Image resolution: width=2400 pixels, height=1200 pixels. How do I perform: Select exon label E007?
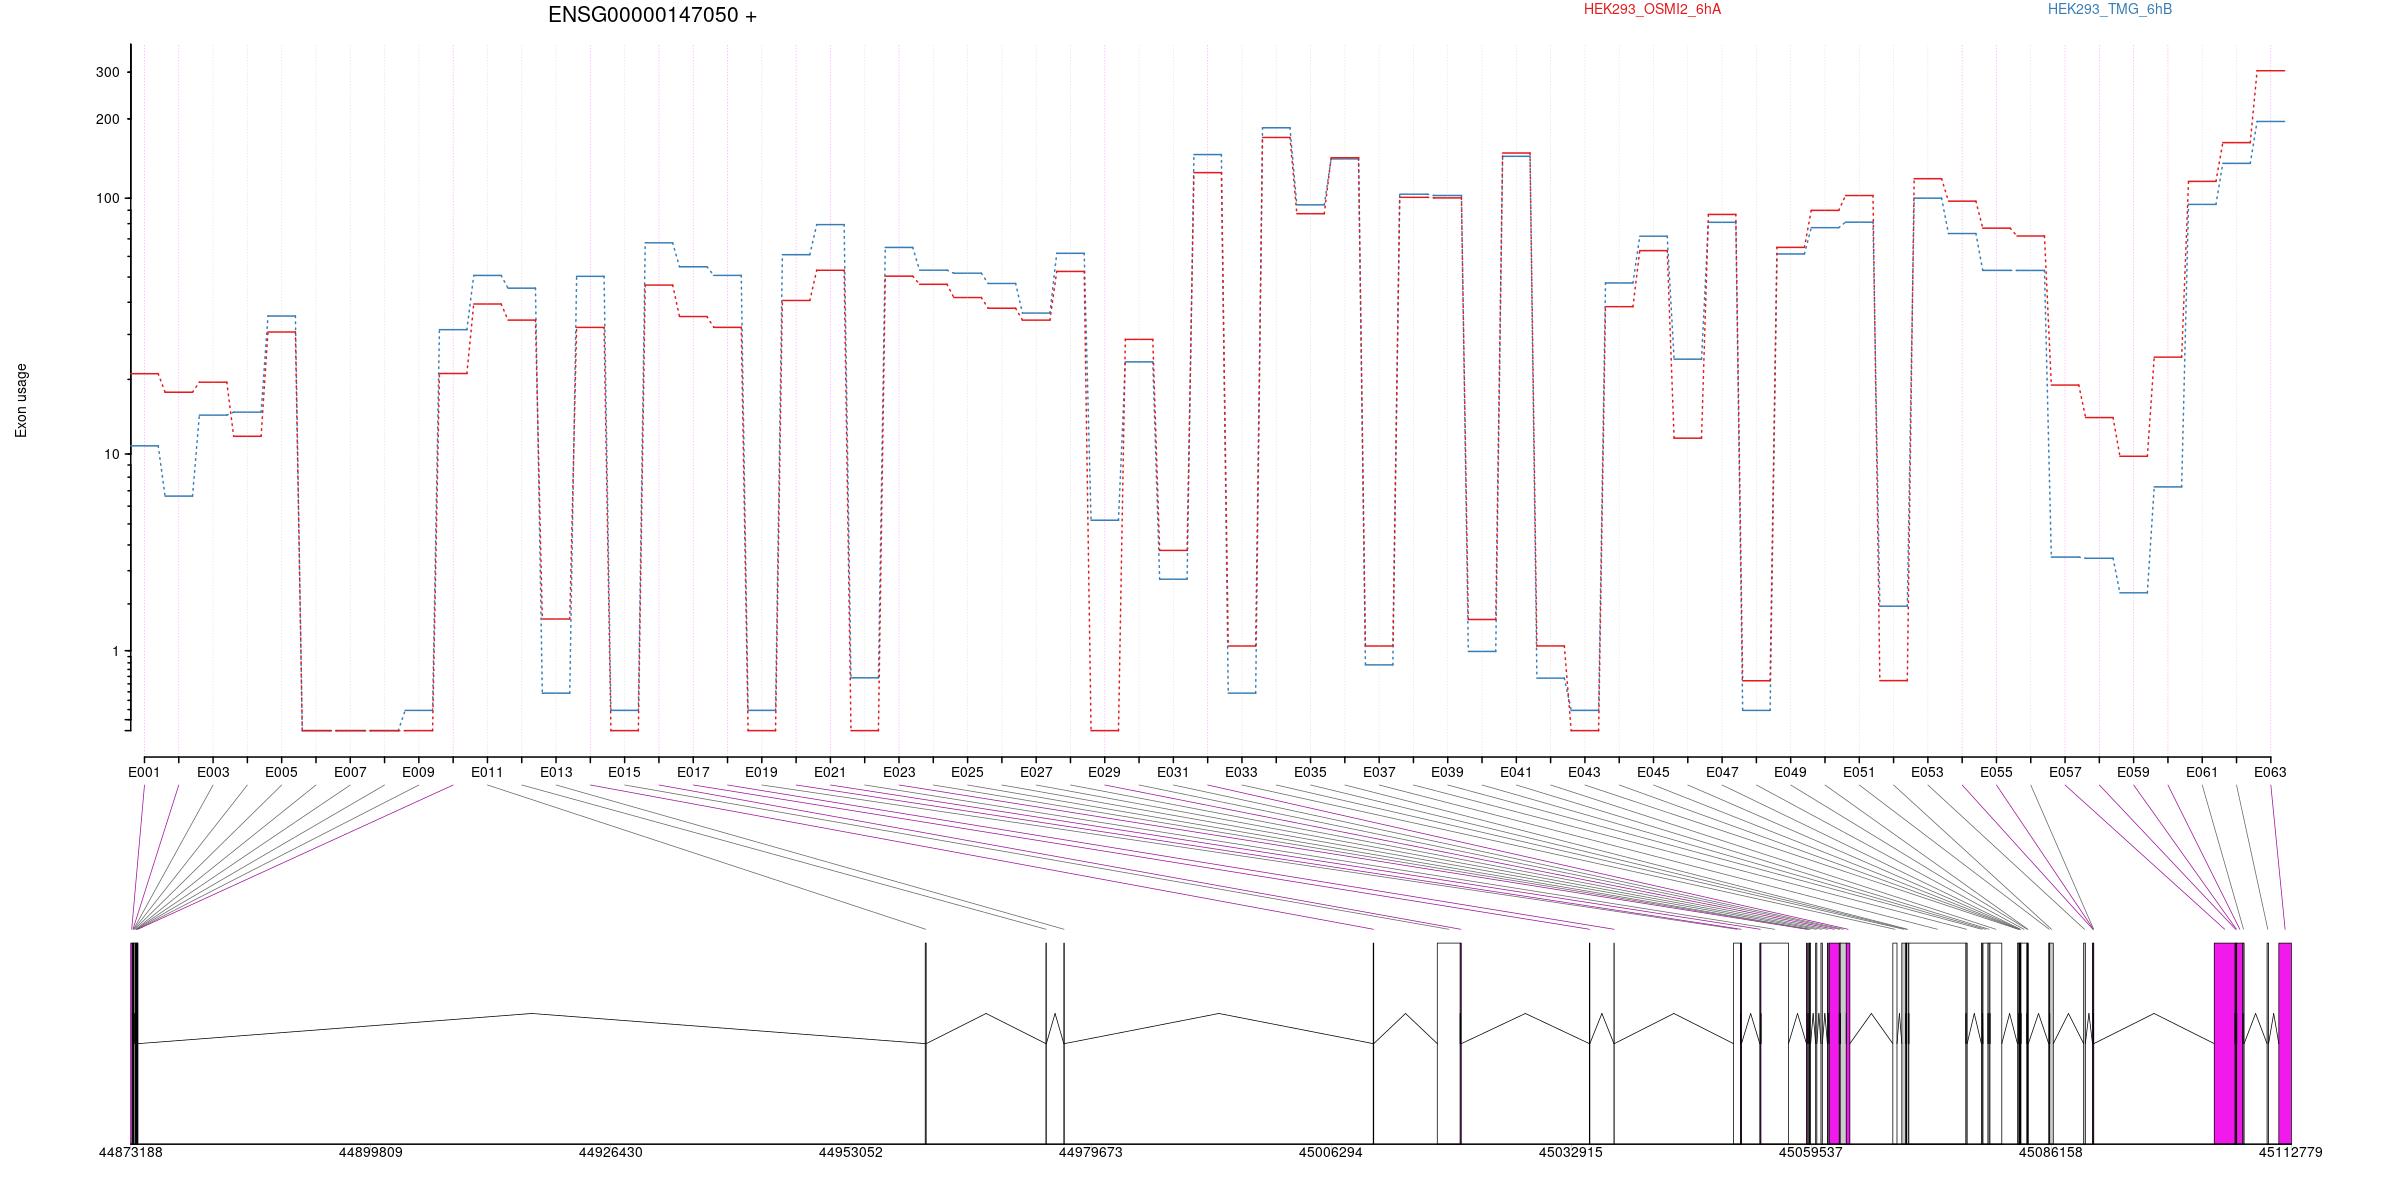tap(350, 772)
